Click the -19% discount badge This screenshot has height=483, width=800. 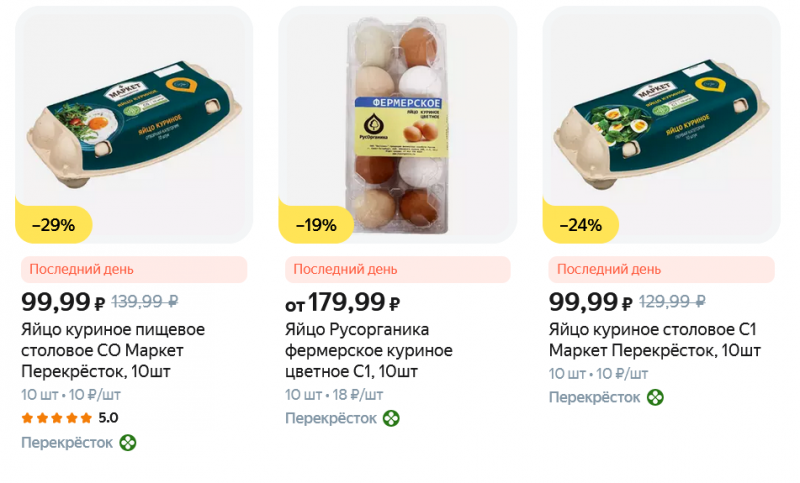pyautogui.click(x=316, y=225)
